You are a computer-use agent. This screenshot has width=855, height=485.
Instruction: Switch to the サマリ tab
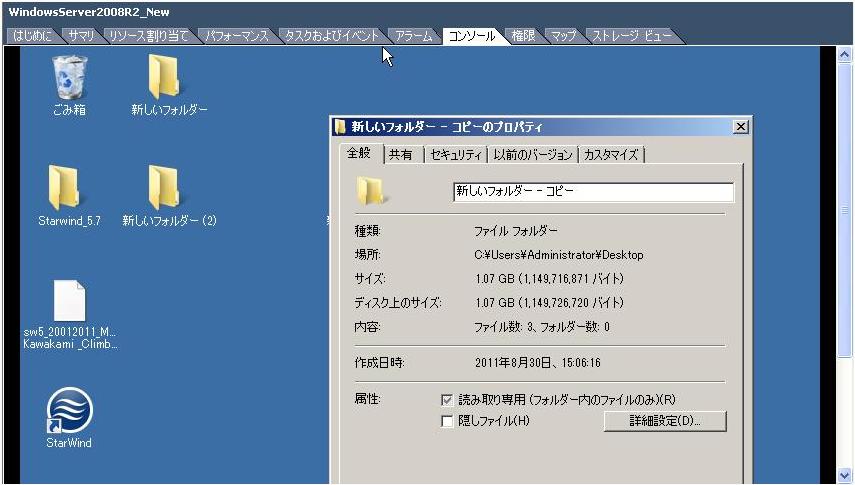point(81,36)
